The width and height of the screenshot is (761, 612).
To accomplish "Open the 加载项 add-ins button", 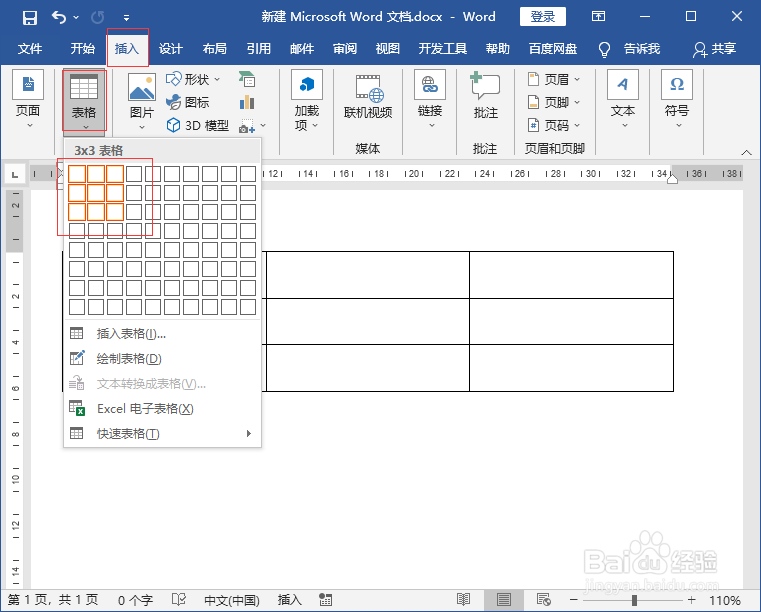I will click(307, 102).
